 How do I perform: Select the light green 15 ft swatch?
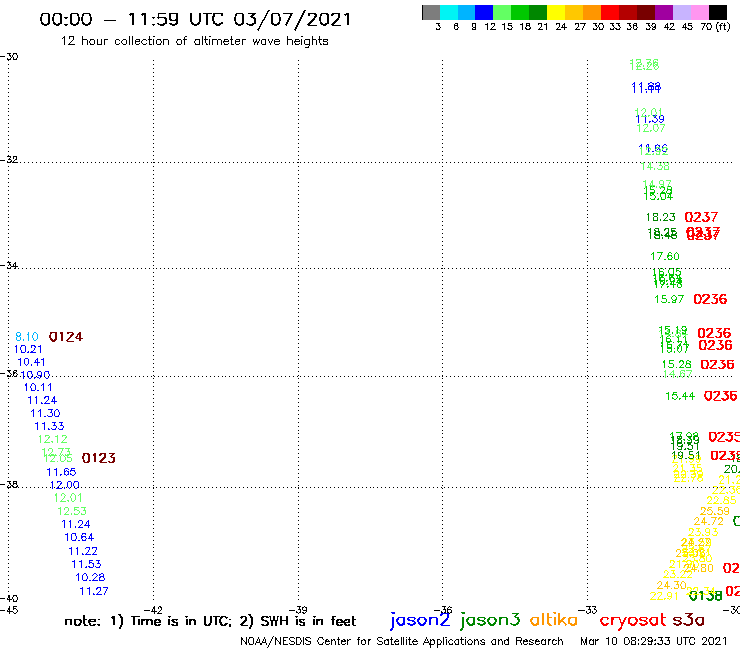pyautogui.click(x=502, y=12)
